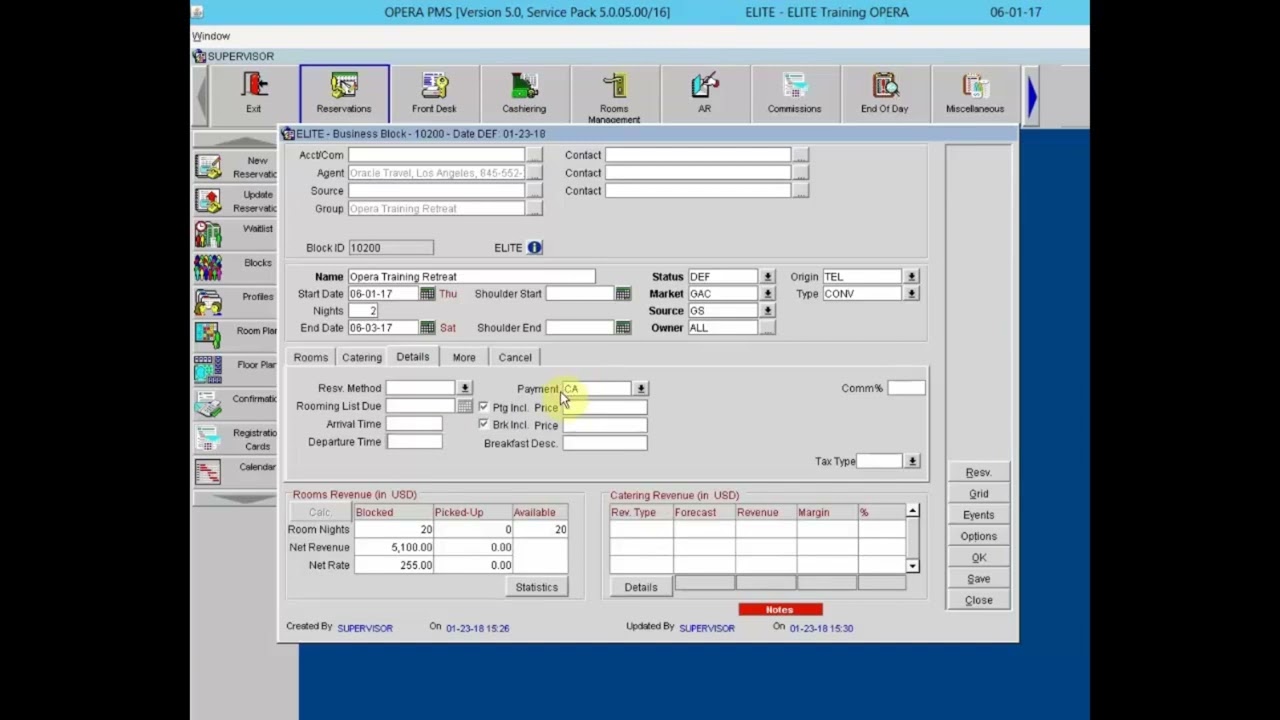Open End Date calendar picker

coord(428,328)
